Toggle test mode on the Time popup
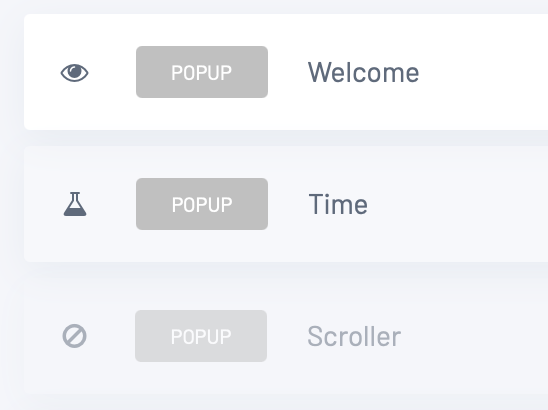This screenshot has height=410, width=548. click(x=75, y=204)
